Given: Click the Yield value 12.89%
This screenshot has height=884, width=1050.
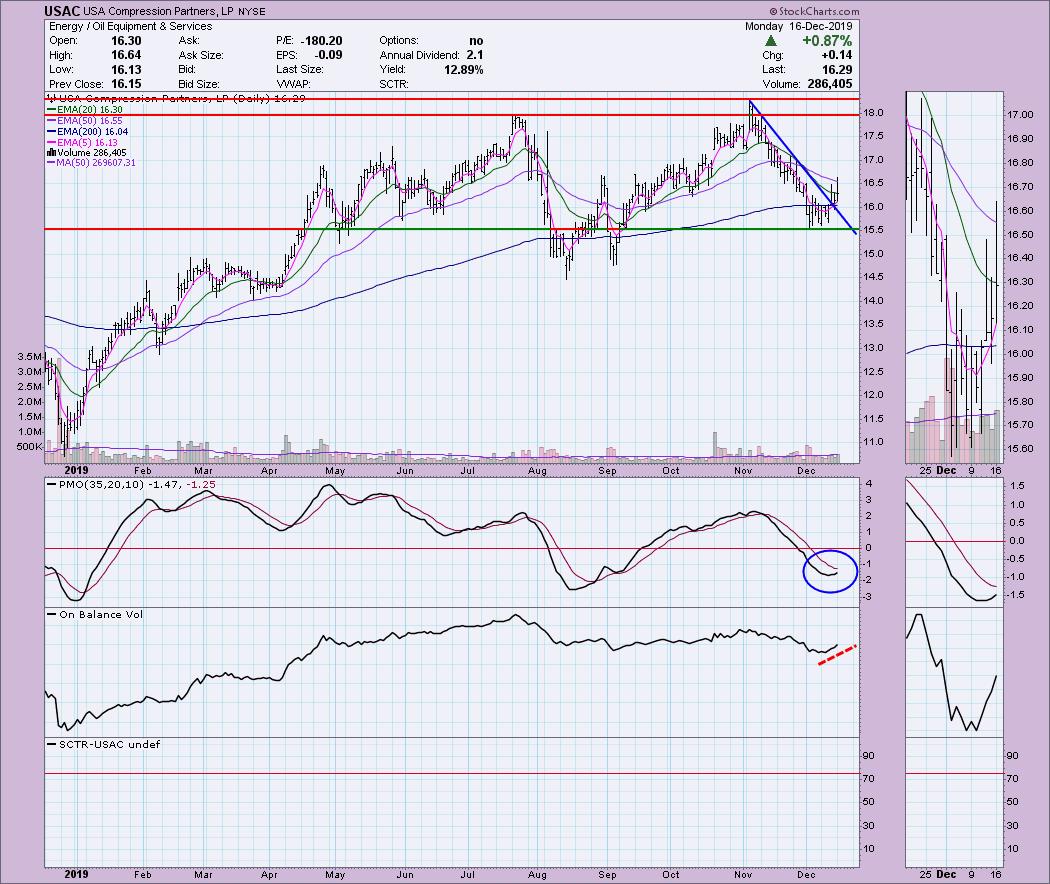Looking at the screenshot, I should 463,70.
